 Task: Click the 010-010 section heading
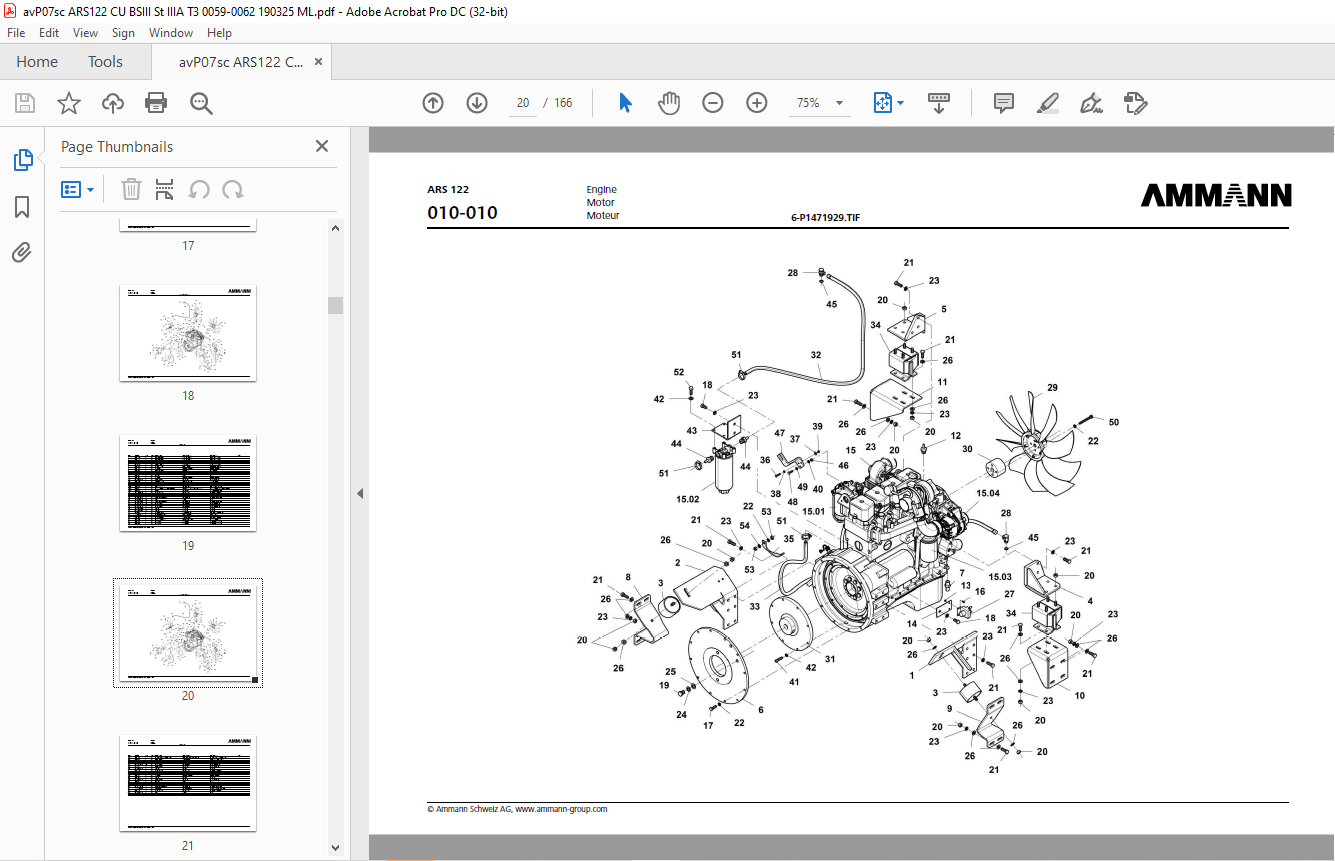tap(462, 213)
